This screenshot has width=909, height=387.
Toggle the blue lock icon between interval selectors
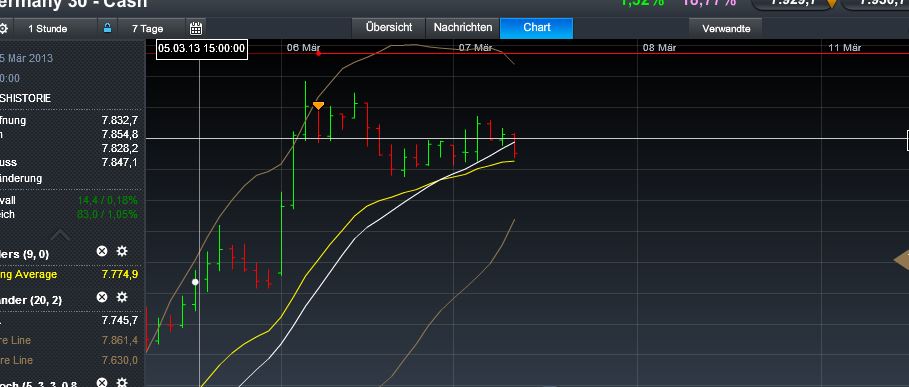click(x=107, y=28)
